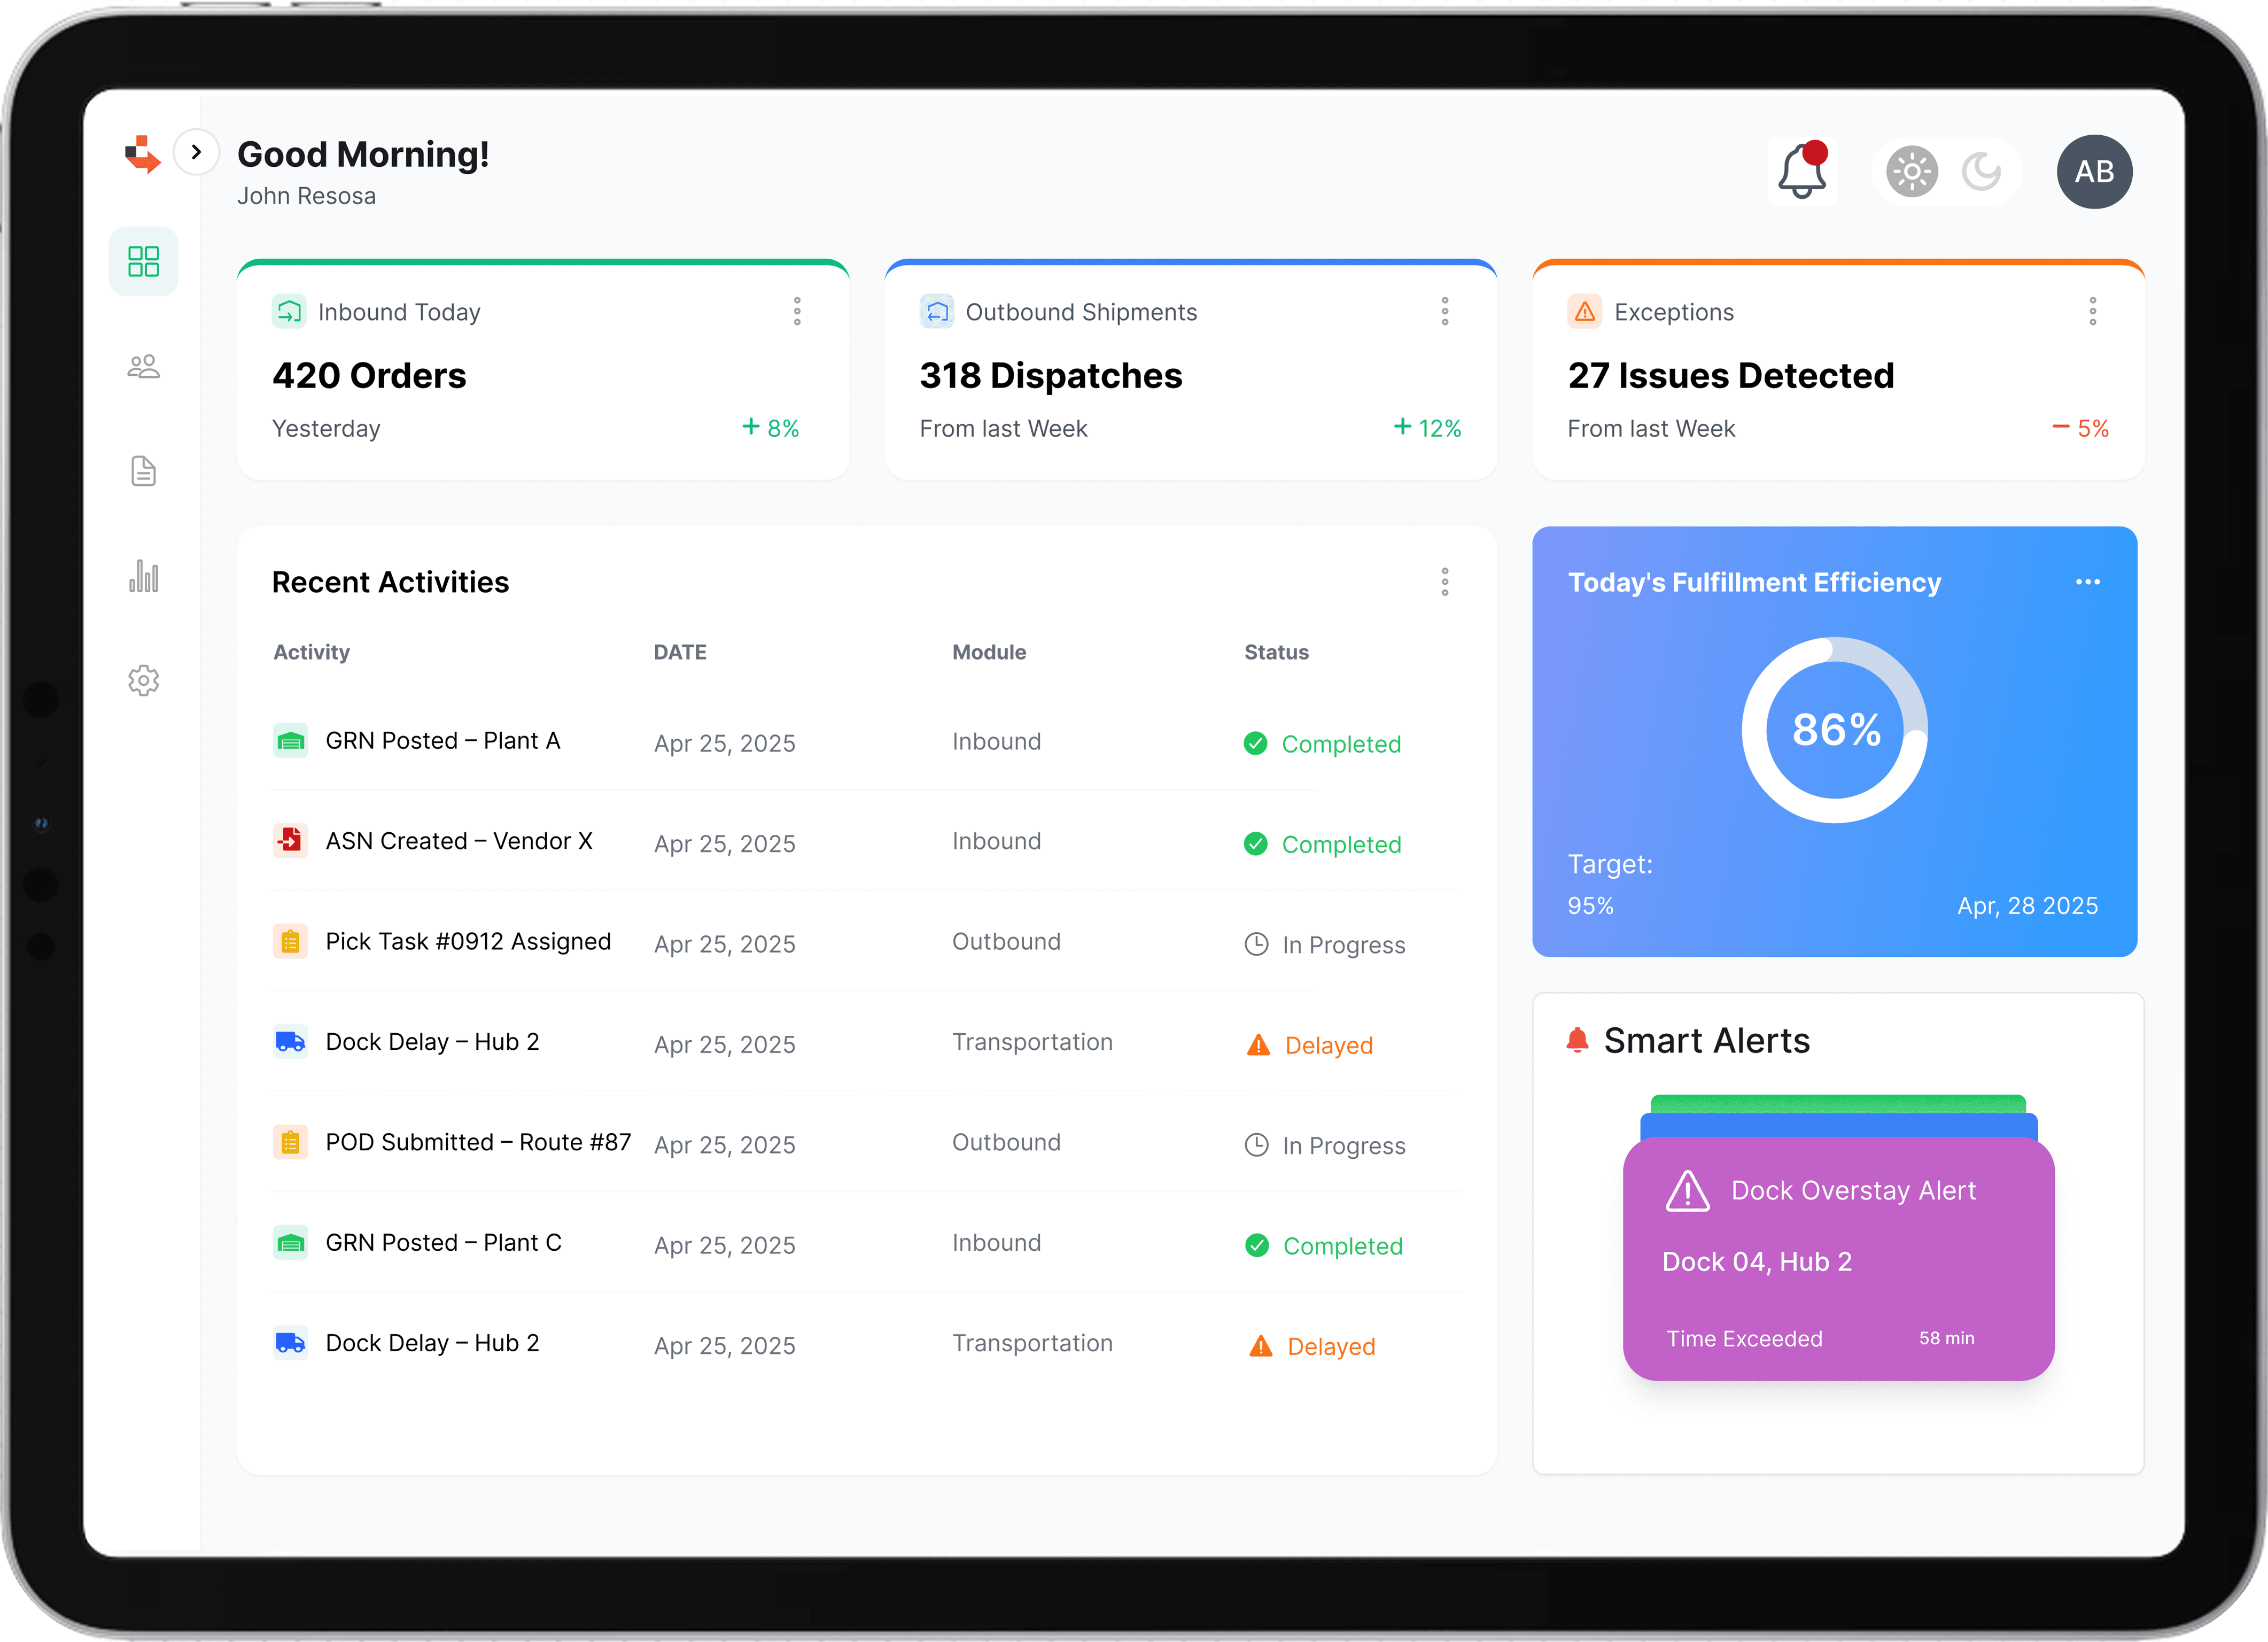Open the Recent Activities options menu

1444,582
